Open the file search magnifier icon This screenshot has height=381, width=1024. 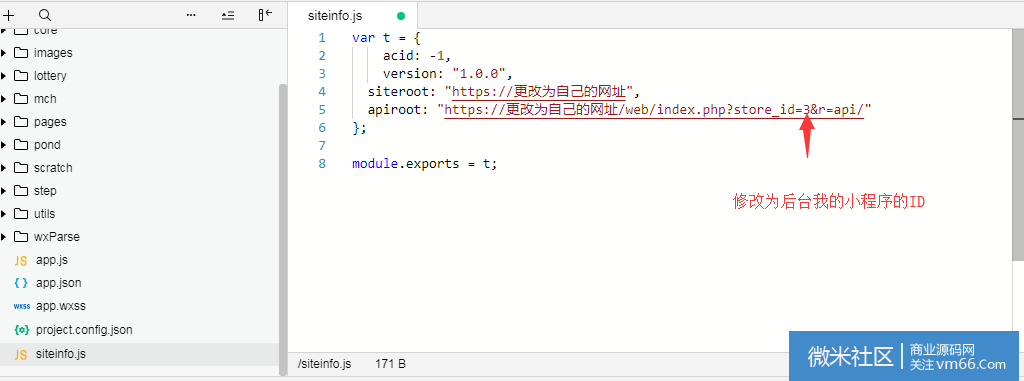44,15
